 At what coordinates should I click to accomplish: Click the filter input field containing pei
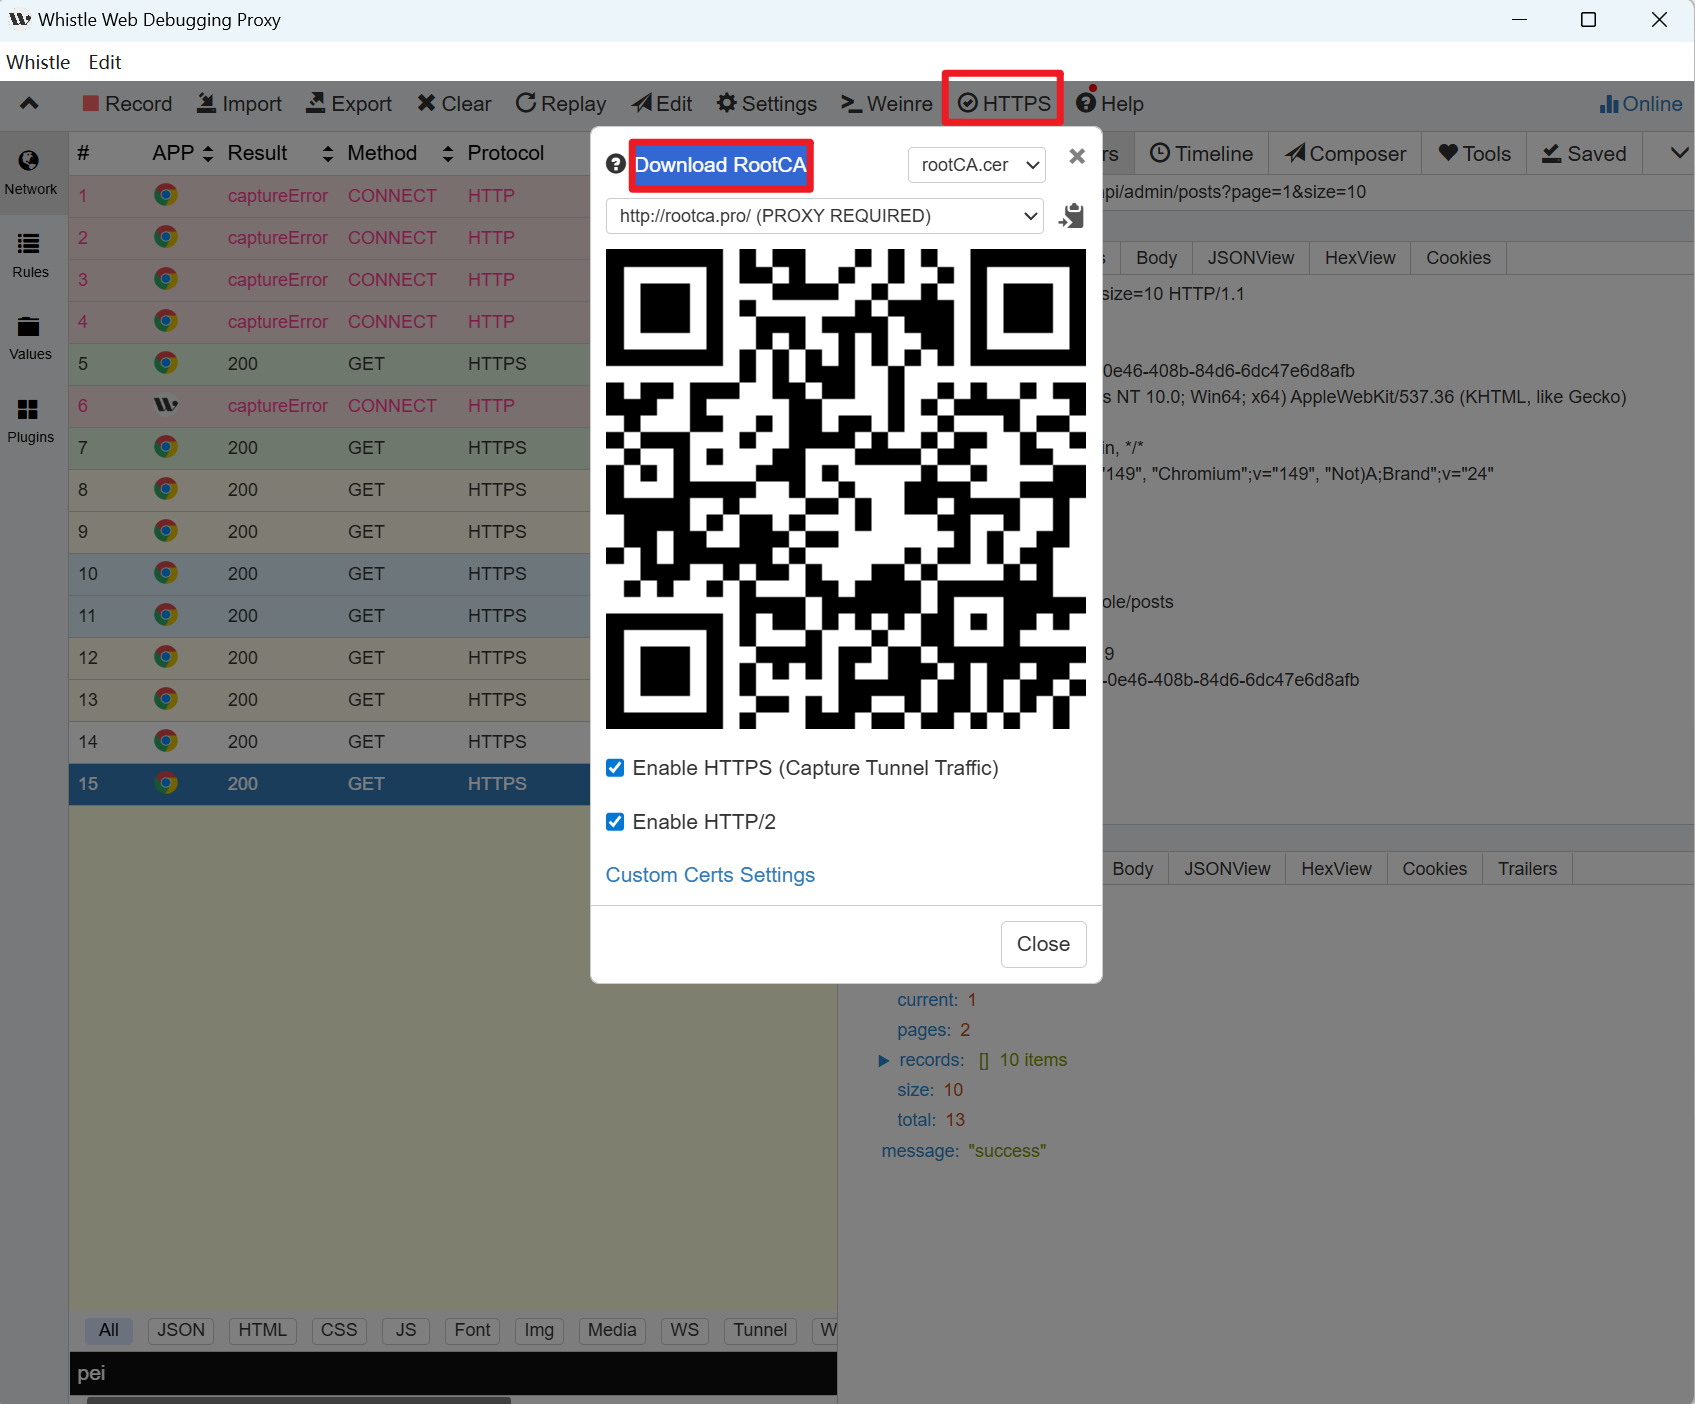(x=453, y=1373)
